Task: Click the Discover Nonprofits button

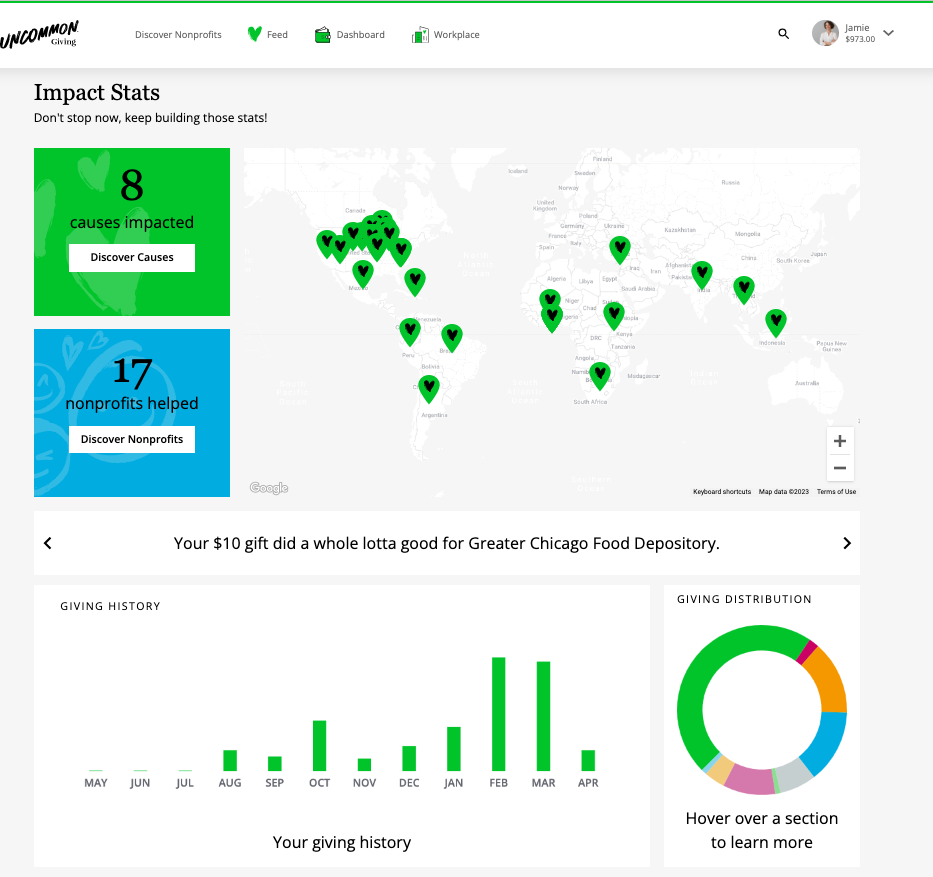Action: point(131,439)
